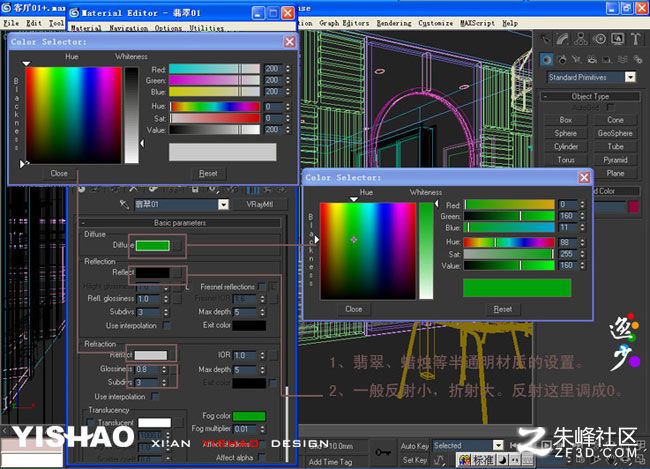Open the Customize menu
This screenshot has height=469, width=650.
[435, 23]
